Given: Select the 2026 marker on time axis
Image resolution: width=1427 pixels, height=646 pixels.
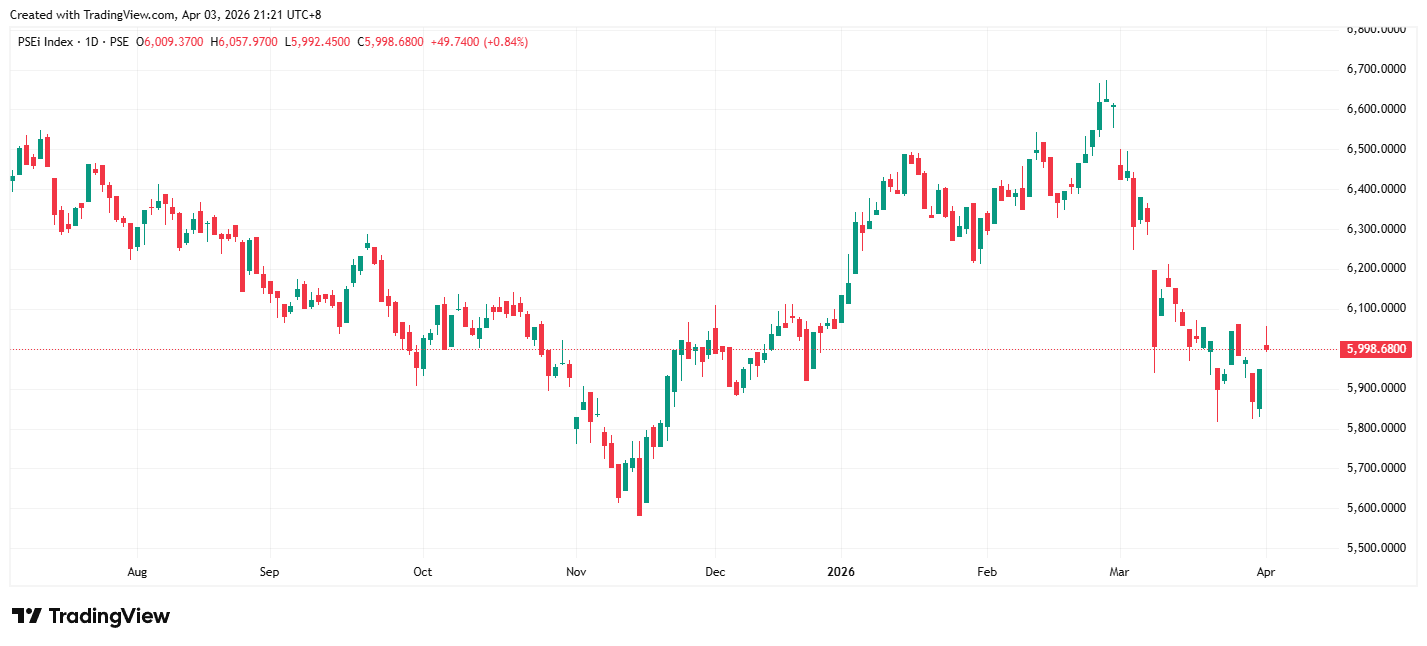Looking at the screenshot, I should click(841, 573).
